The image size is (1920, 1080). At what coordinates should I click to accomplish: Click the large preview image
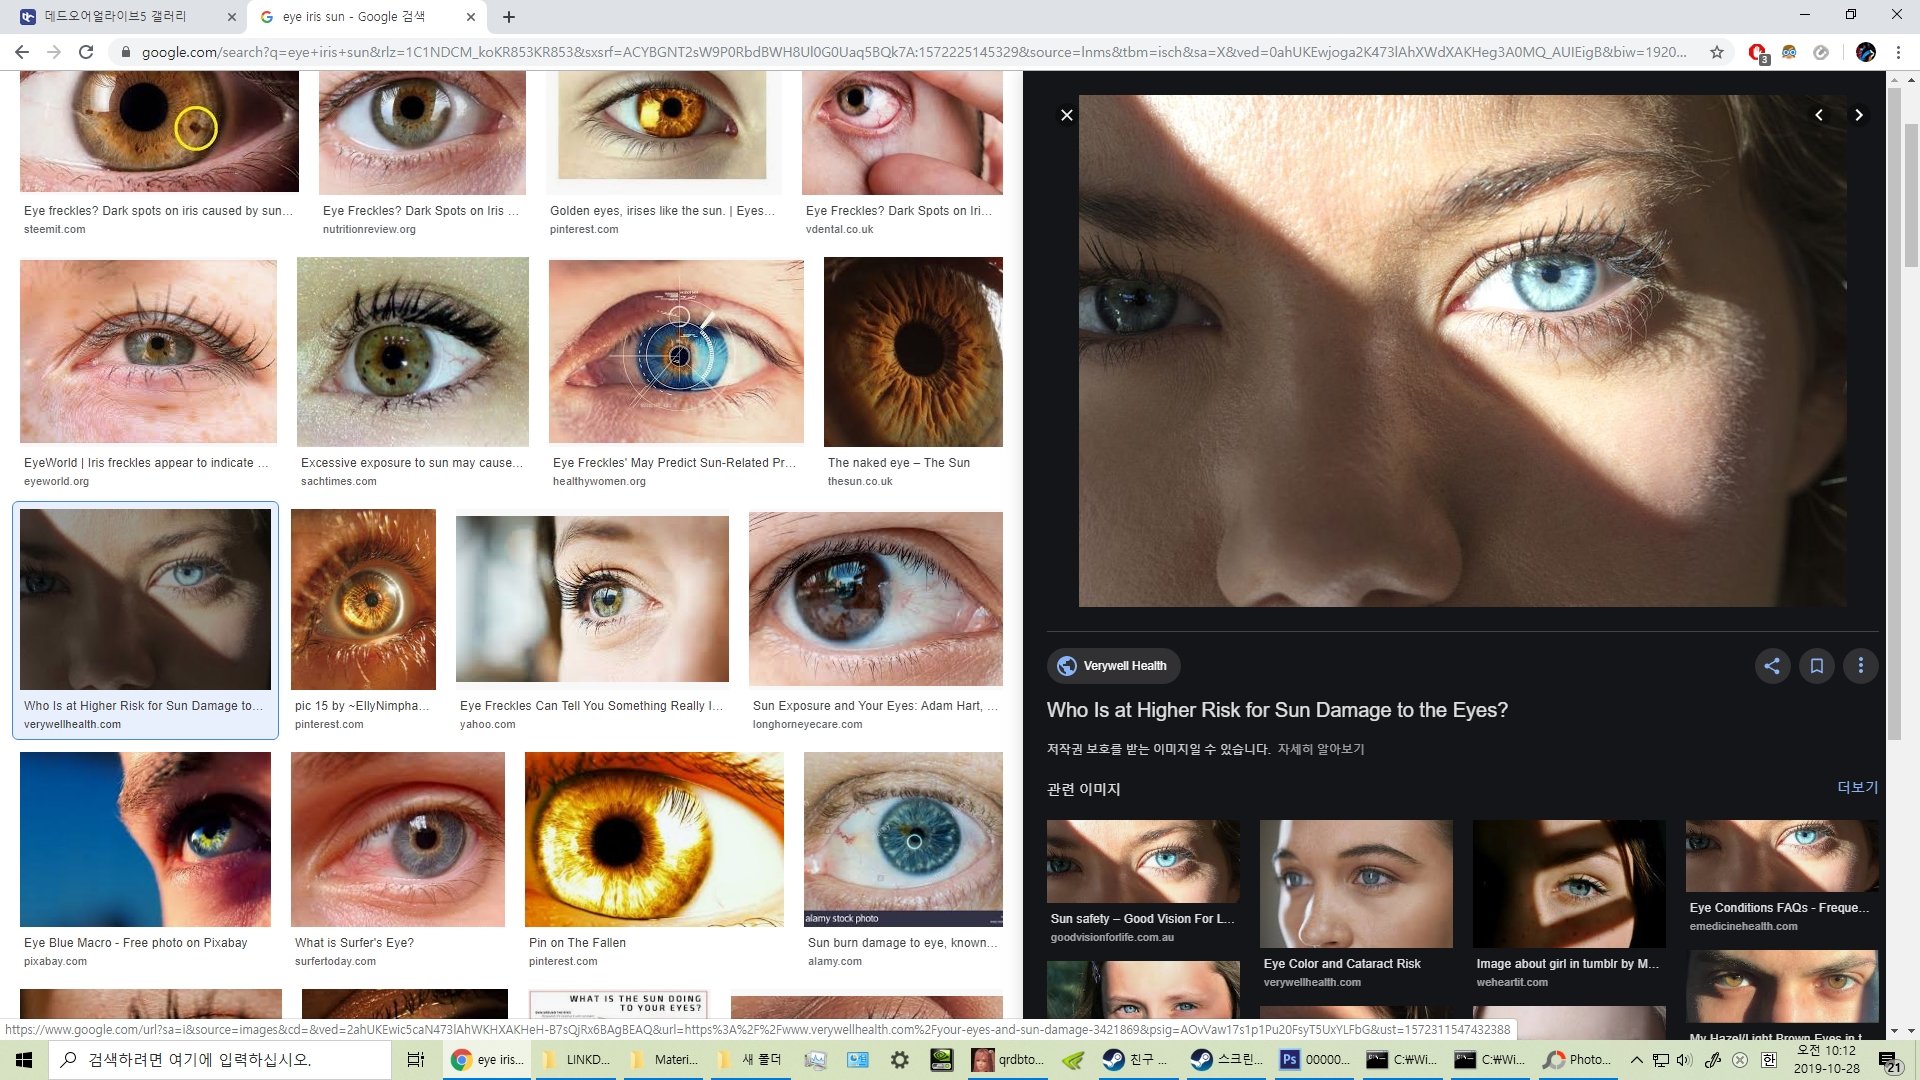[x=1463, y=351]
